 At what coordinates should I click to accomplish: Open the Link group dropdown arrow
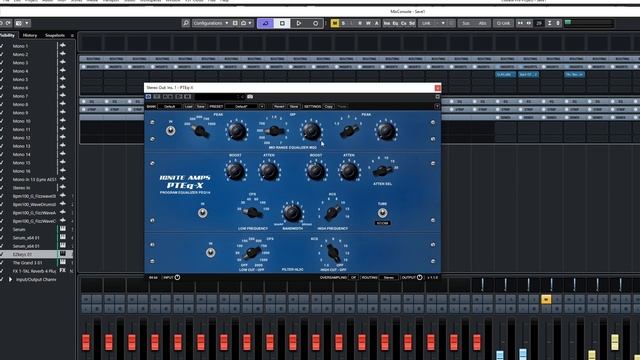click(x=443, y=23)
